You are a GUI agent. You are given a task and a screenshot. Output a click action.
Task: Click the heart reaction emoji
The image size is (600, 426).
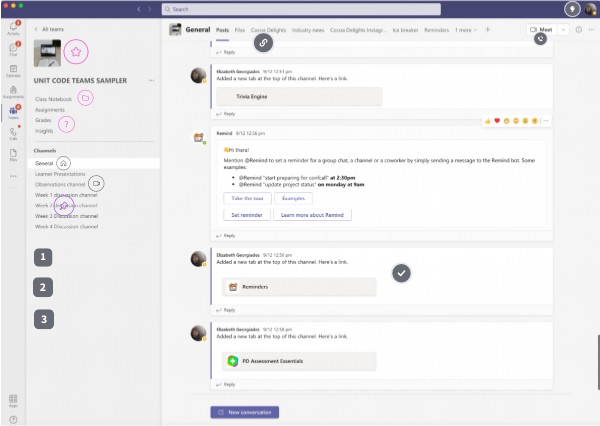point(498,121)
